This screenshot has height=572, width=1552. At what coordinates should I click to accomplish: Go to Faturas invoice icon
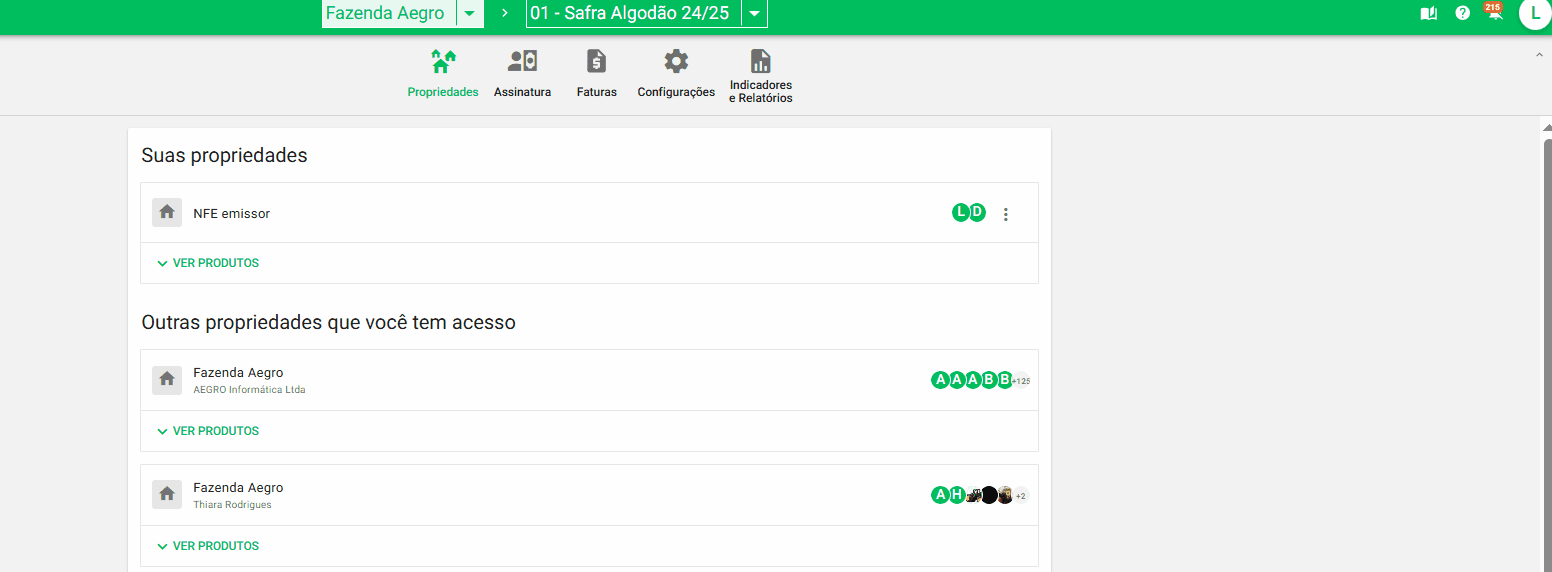tap(596, 62)
